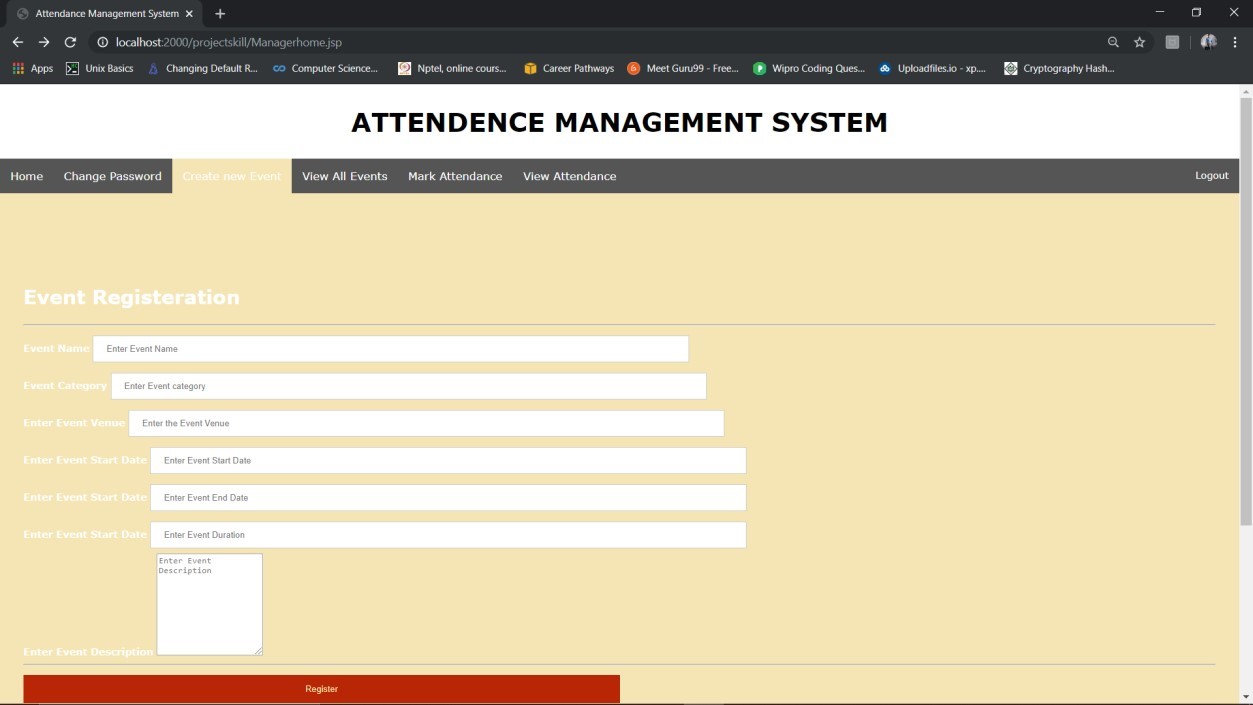Open the Computer Science... bookmark
The height and width of the screenshot is (705, 1253).
[x=325, y=69]
